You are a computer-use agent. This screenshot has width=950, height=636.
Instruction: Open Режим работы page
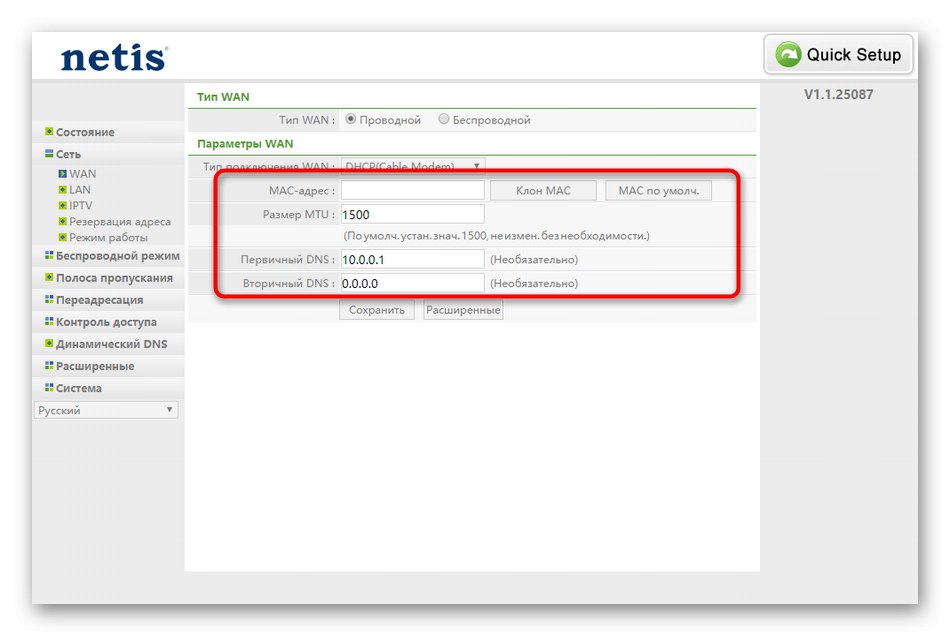click(108, 237)
